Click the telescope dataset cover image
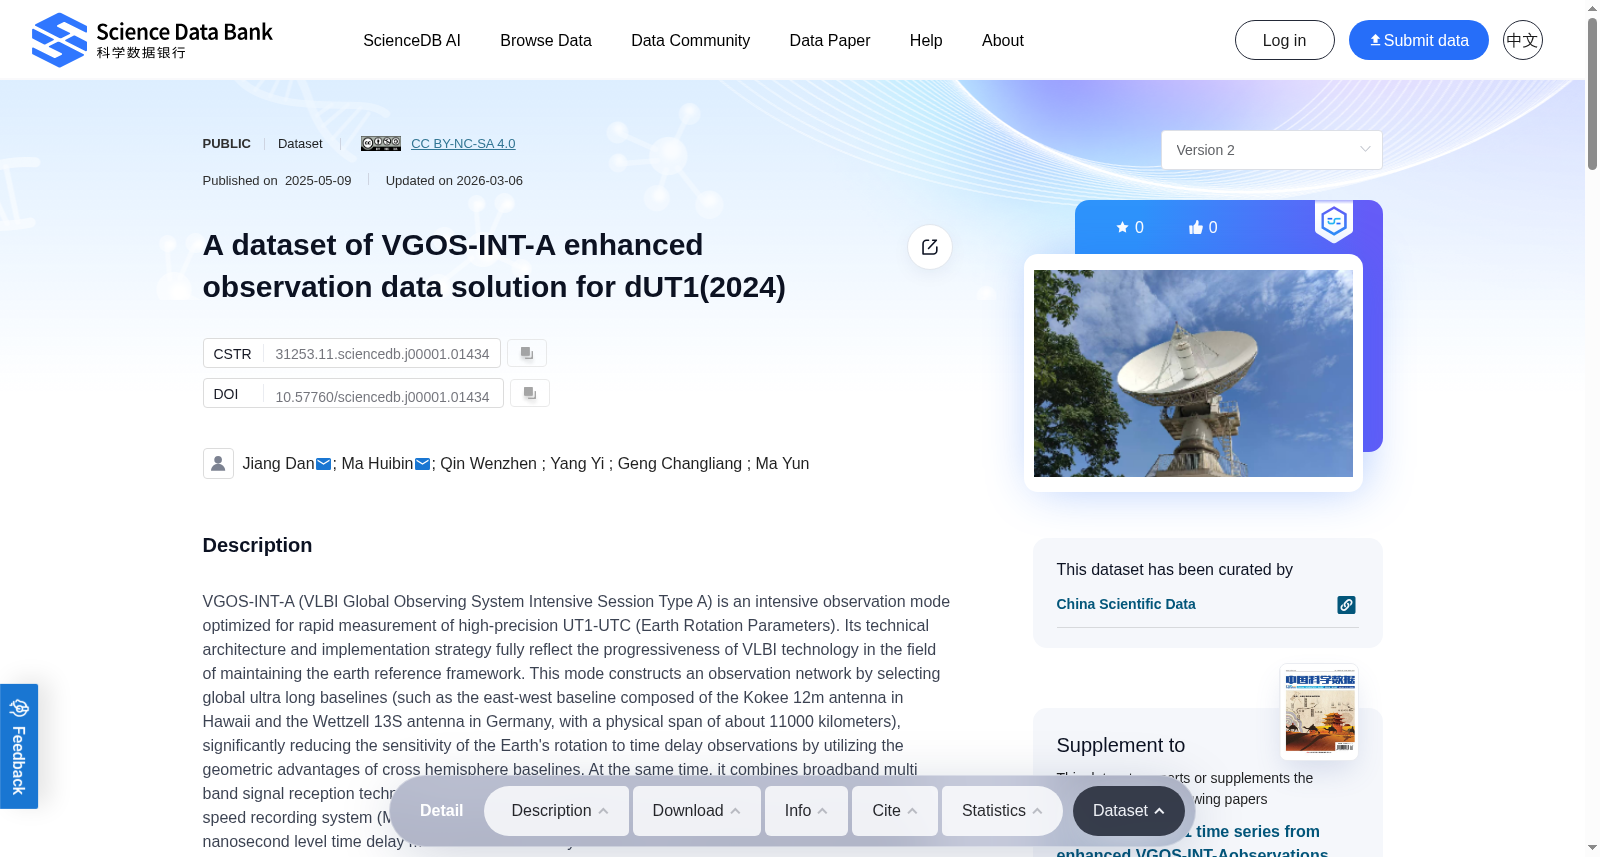The height and width of the screenshot is (857, 1600). click(1193, 373)
